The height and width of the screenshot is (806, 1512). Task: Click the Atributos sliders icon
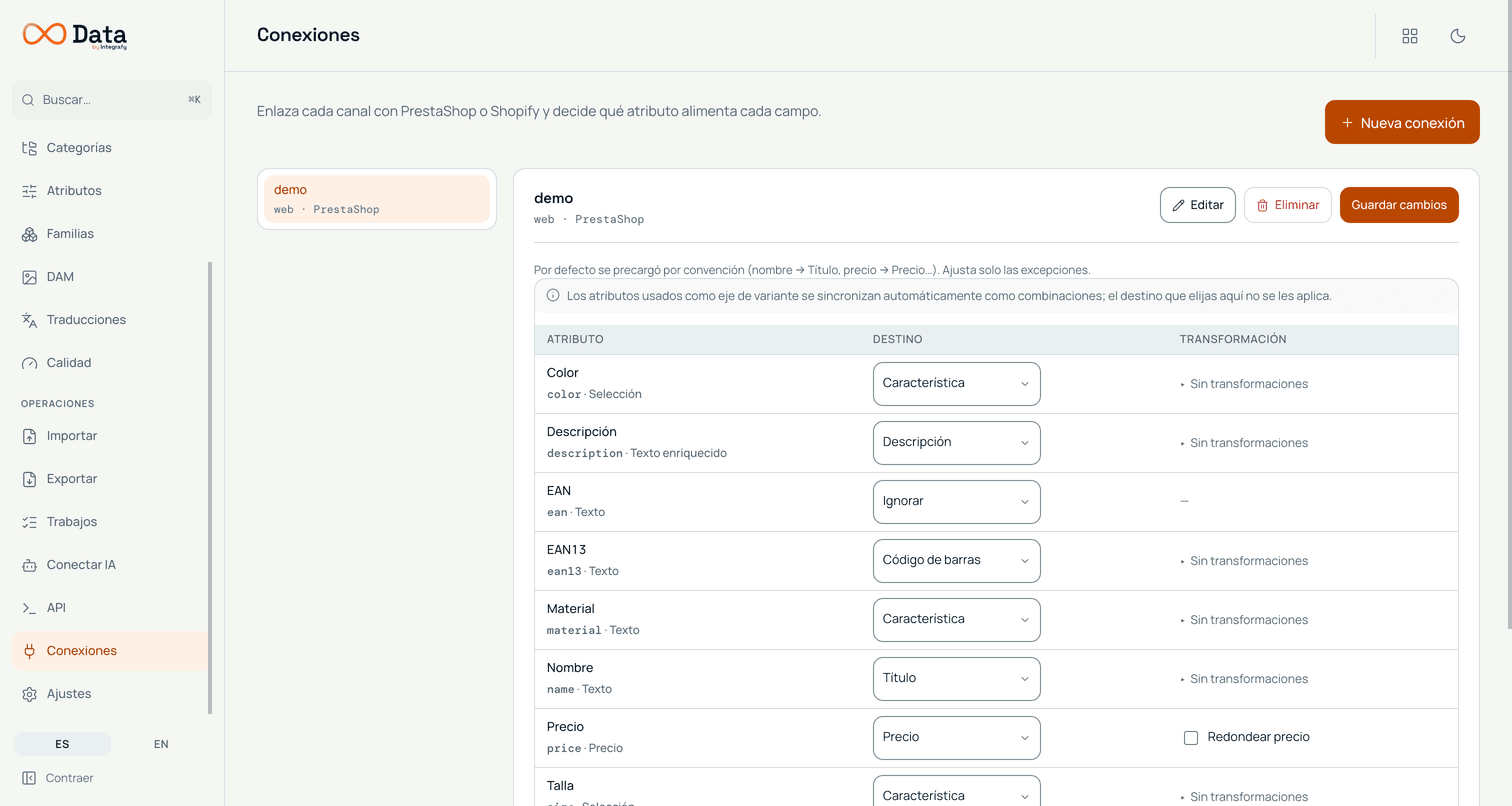[29, 191]
